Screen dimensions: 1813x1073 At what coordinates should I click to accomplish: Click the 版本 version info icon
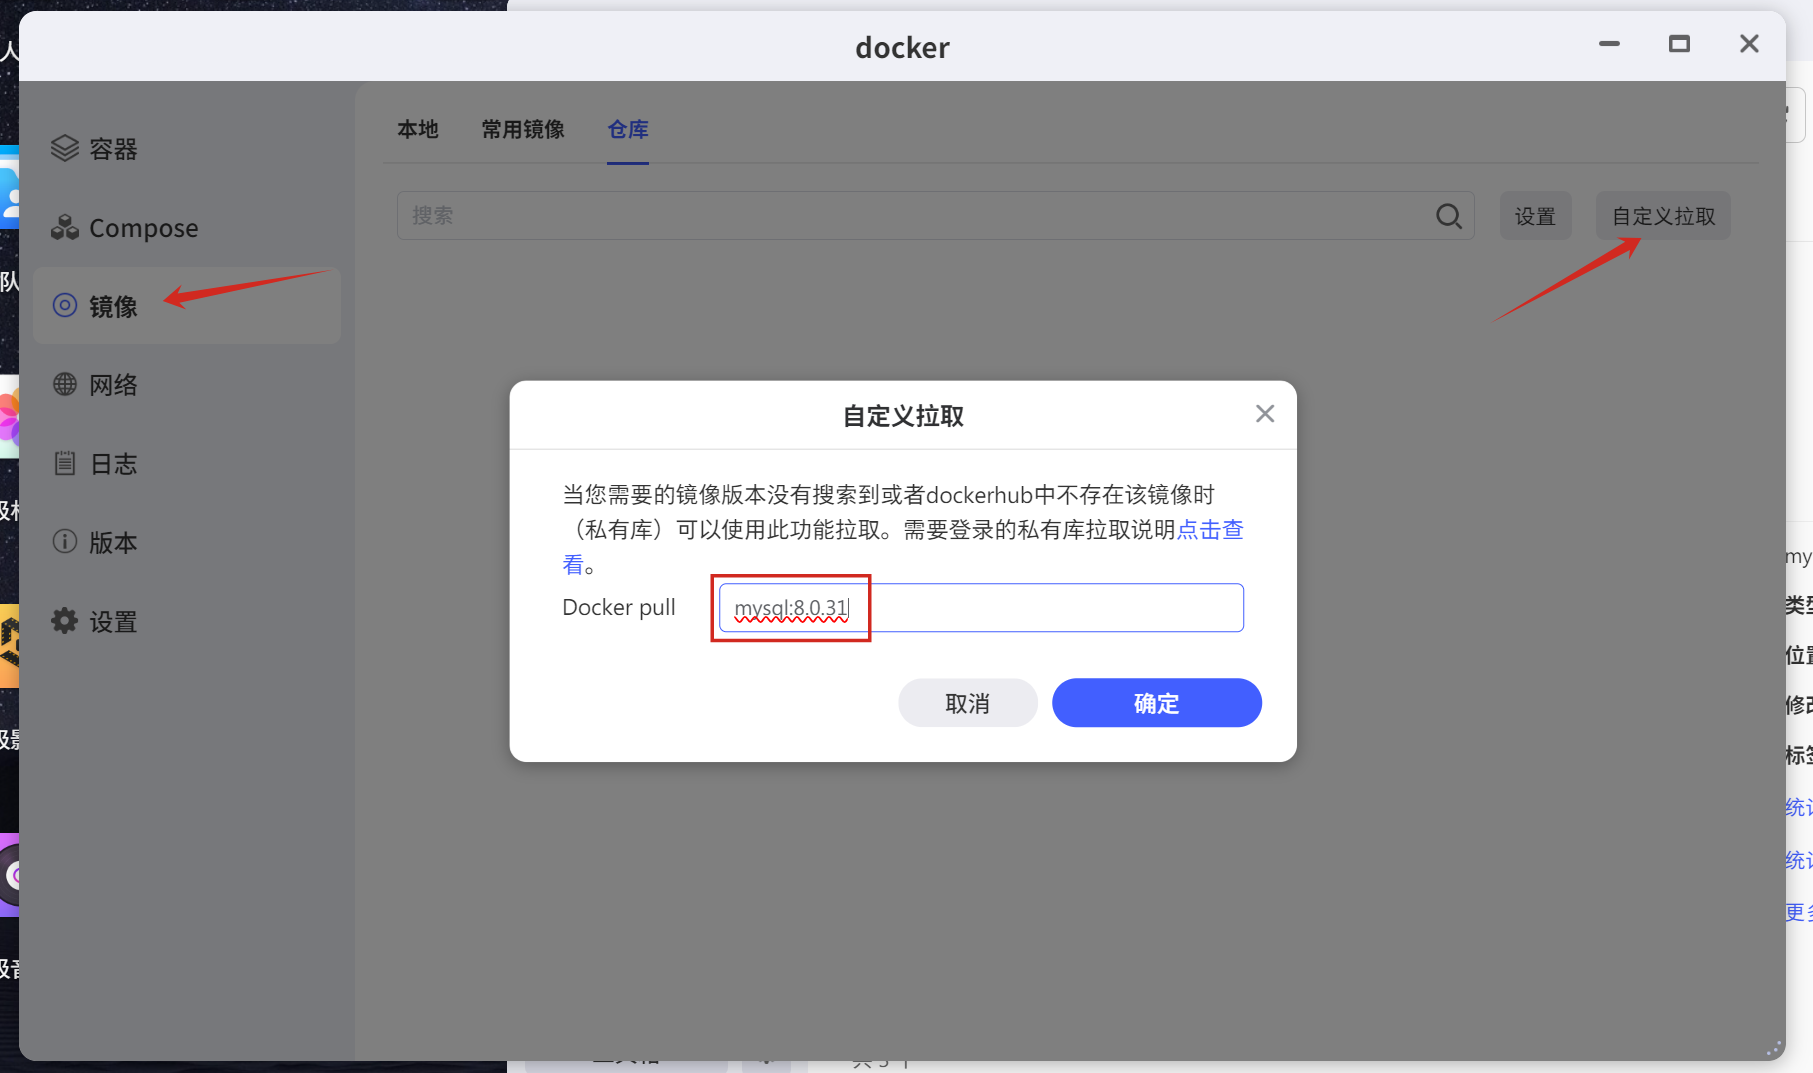click(x=65, y=542)
